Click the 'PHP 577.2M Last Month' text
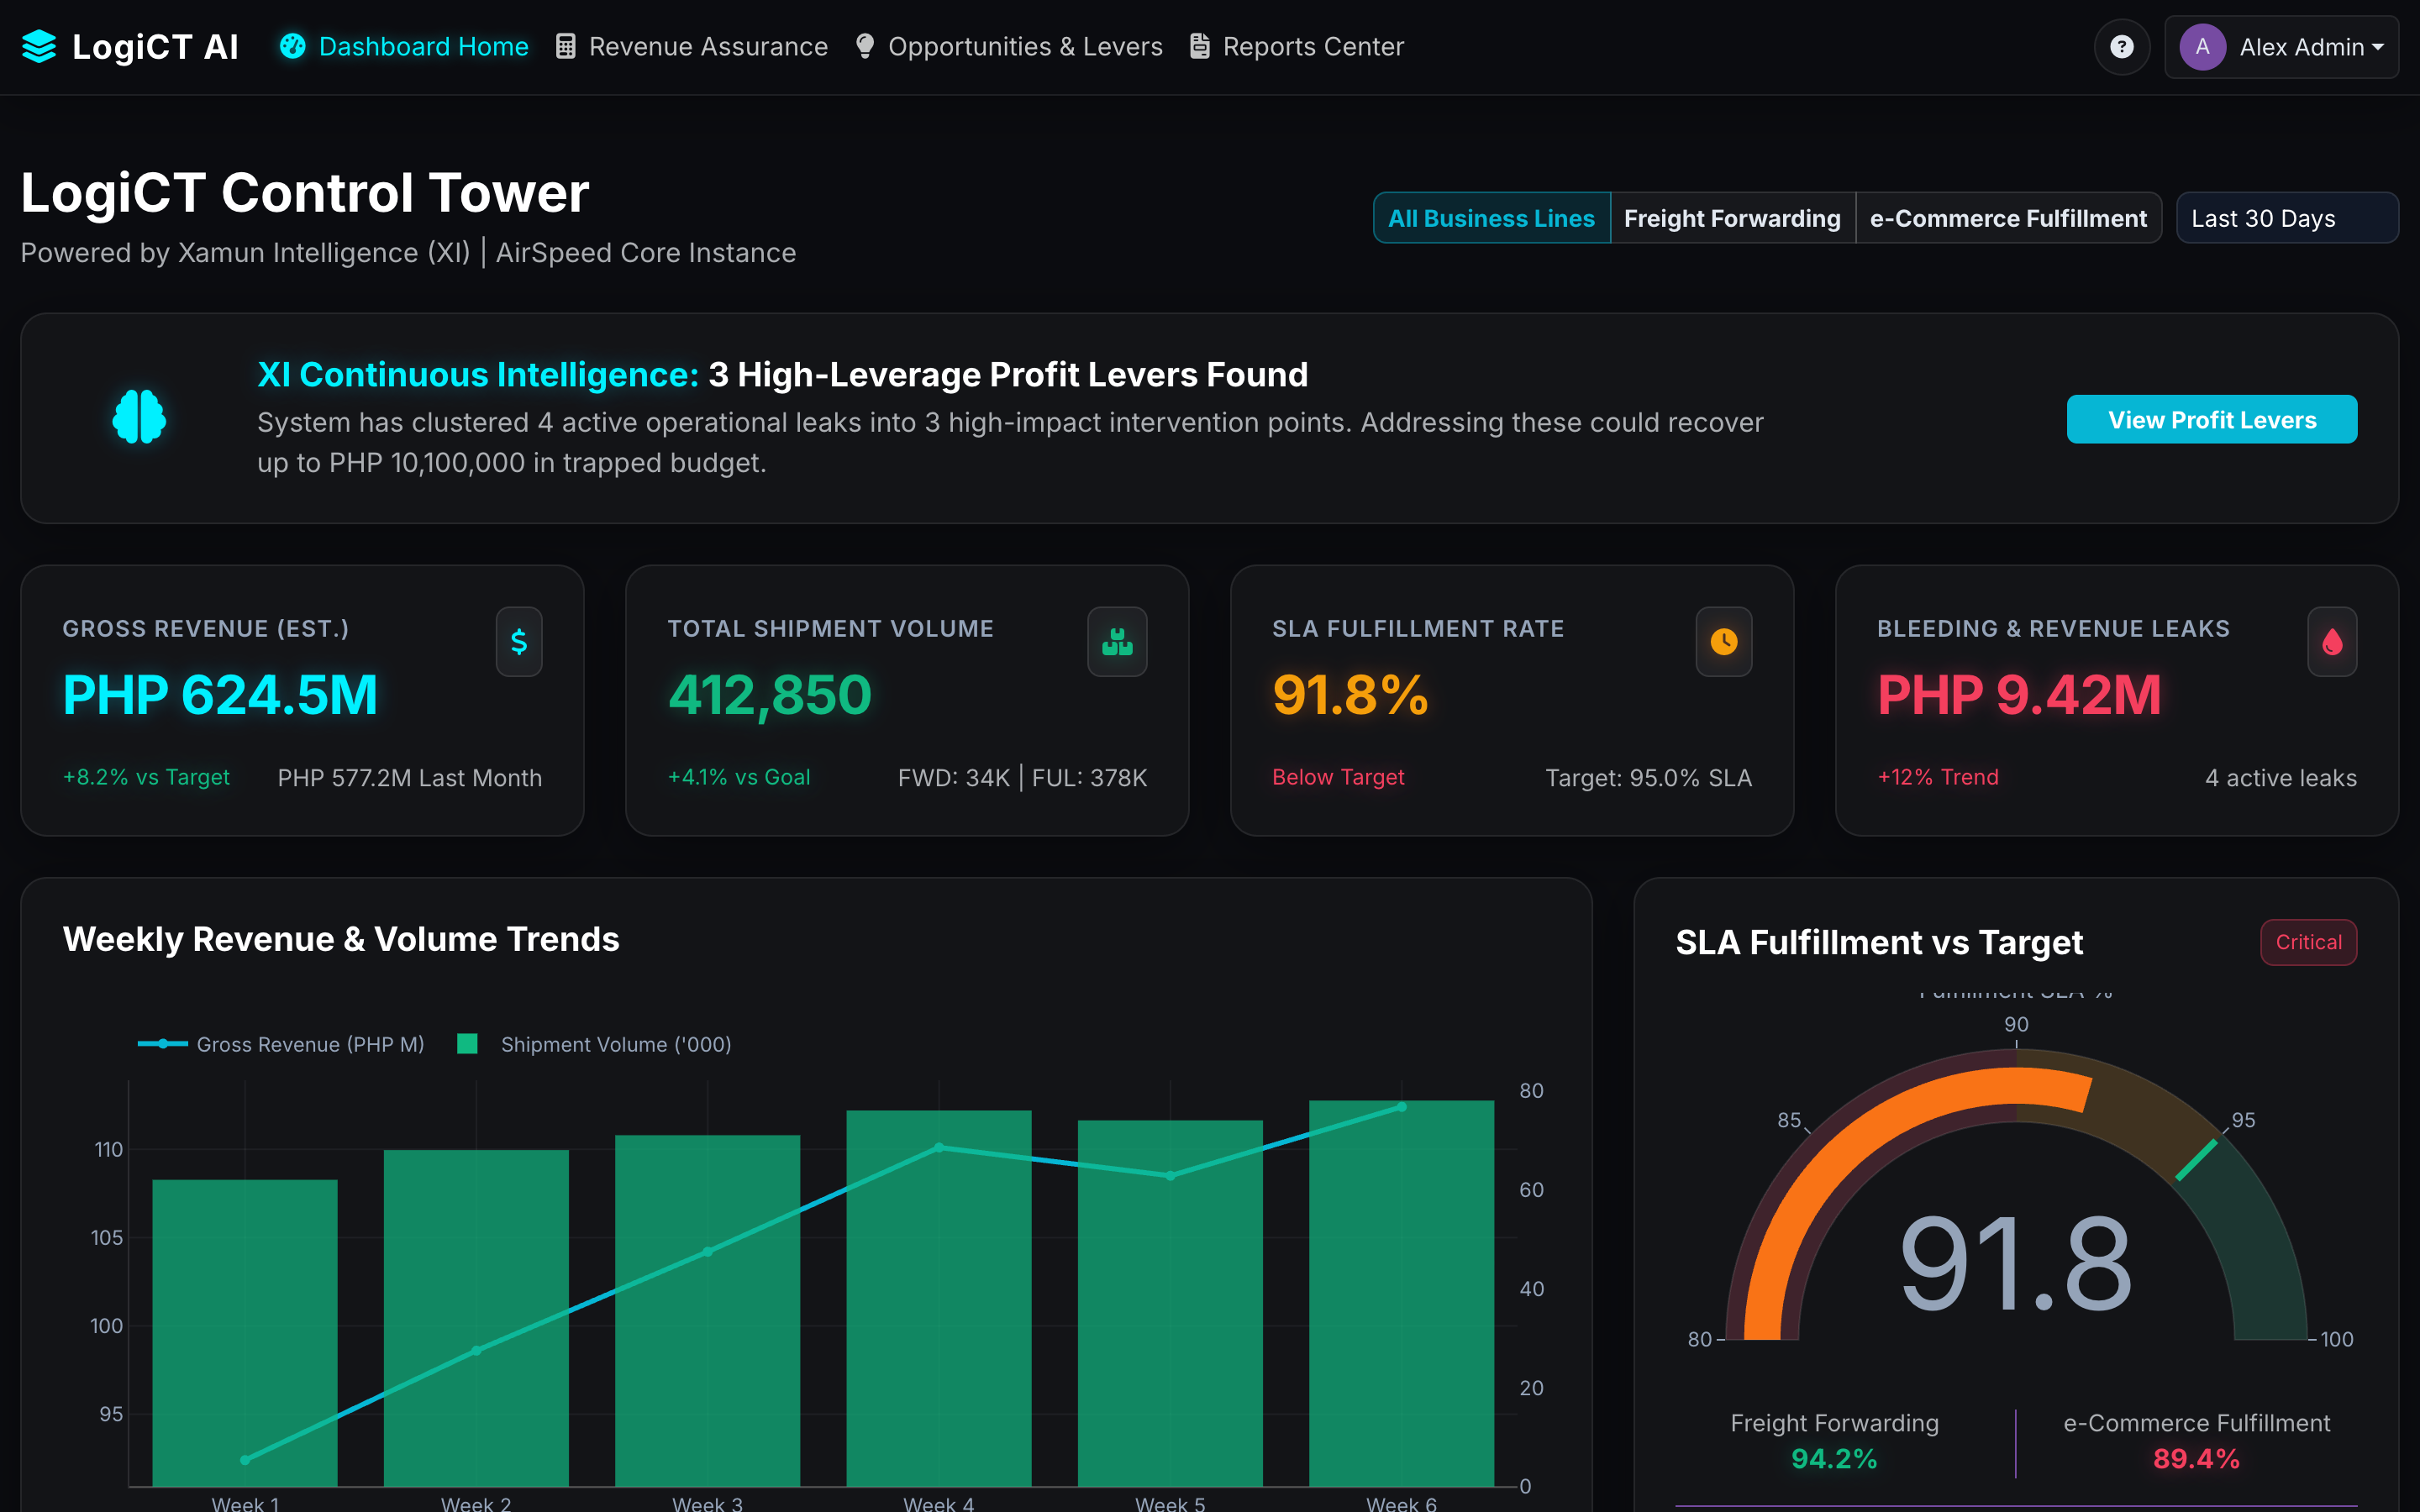 point(410,778)
